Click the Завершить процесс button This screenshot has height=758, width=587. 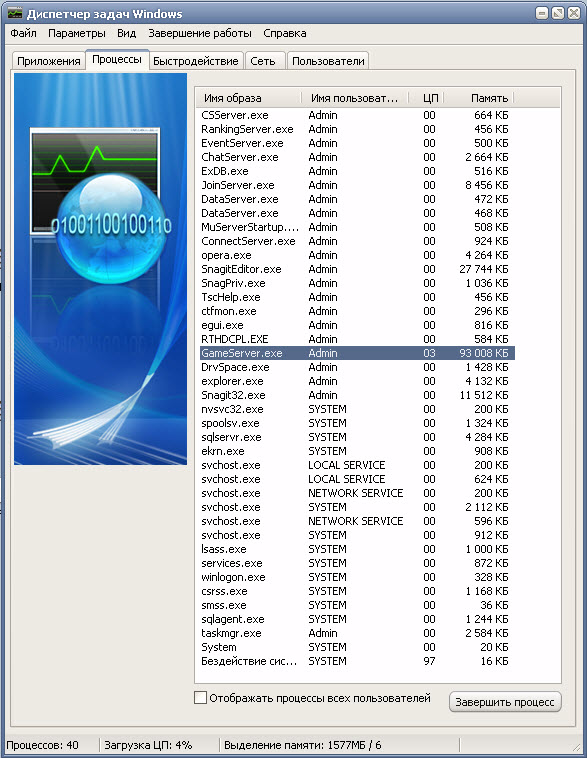click(505, 702)
